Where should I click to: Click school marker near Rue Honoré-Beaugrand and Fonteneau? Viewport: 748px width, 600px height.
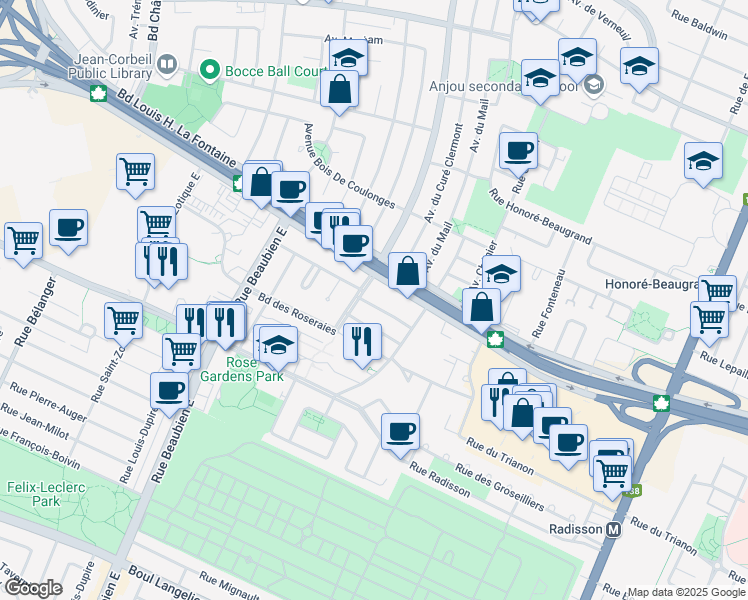501,274
